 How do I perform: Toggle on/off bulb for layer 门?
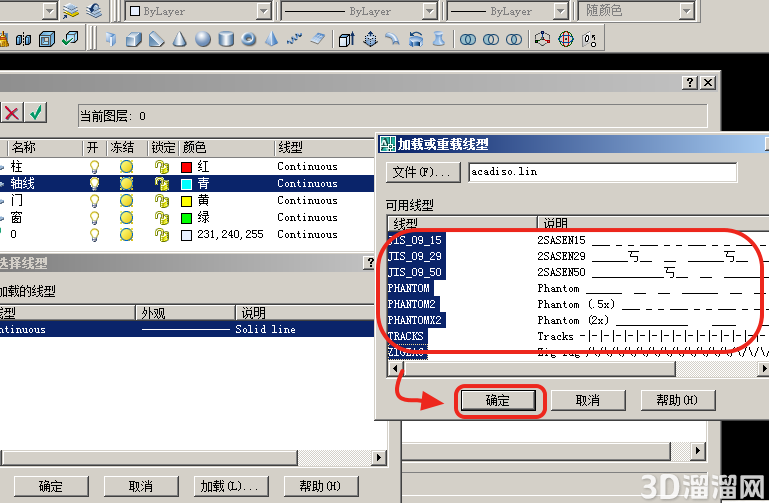(94, 201)
